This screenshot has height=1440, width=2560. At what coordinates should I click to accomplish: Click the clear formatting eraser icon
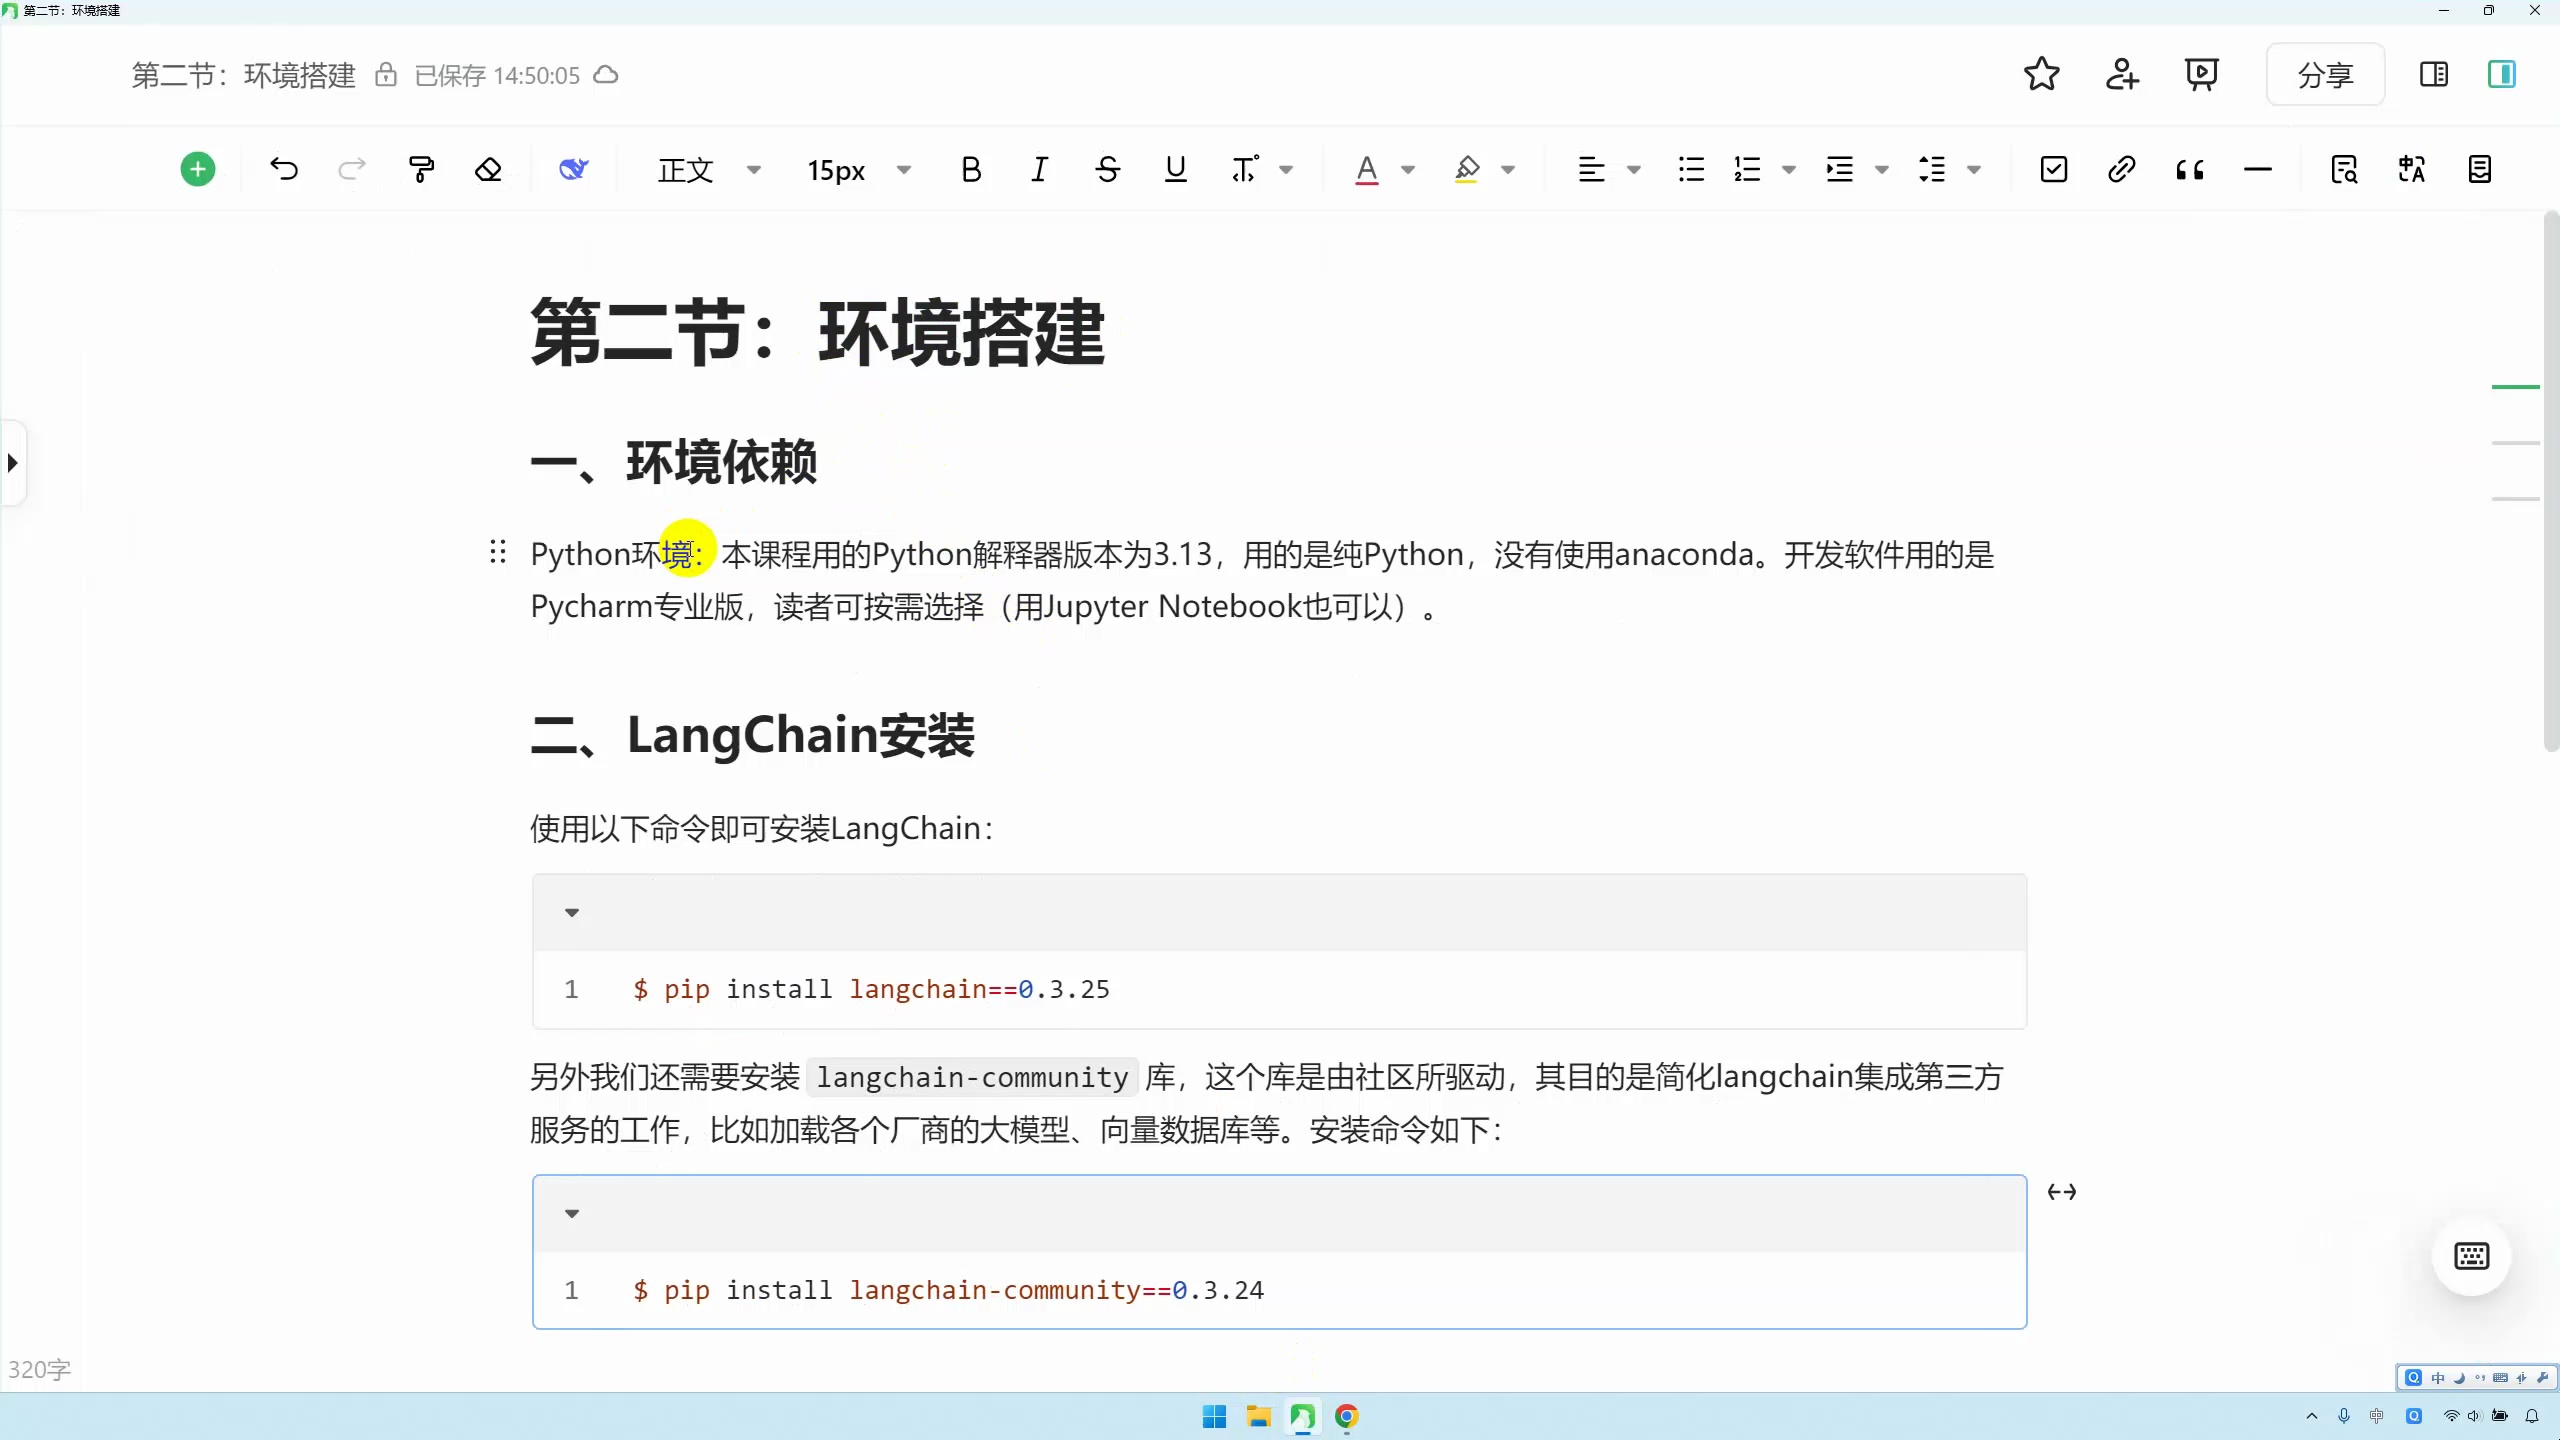pos(489,168)
